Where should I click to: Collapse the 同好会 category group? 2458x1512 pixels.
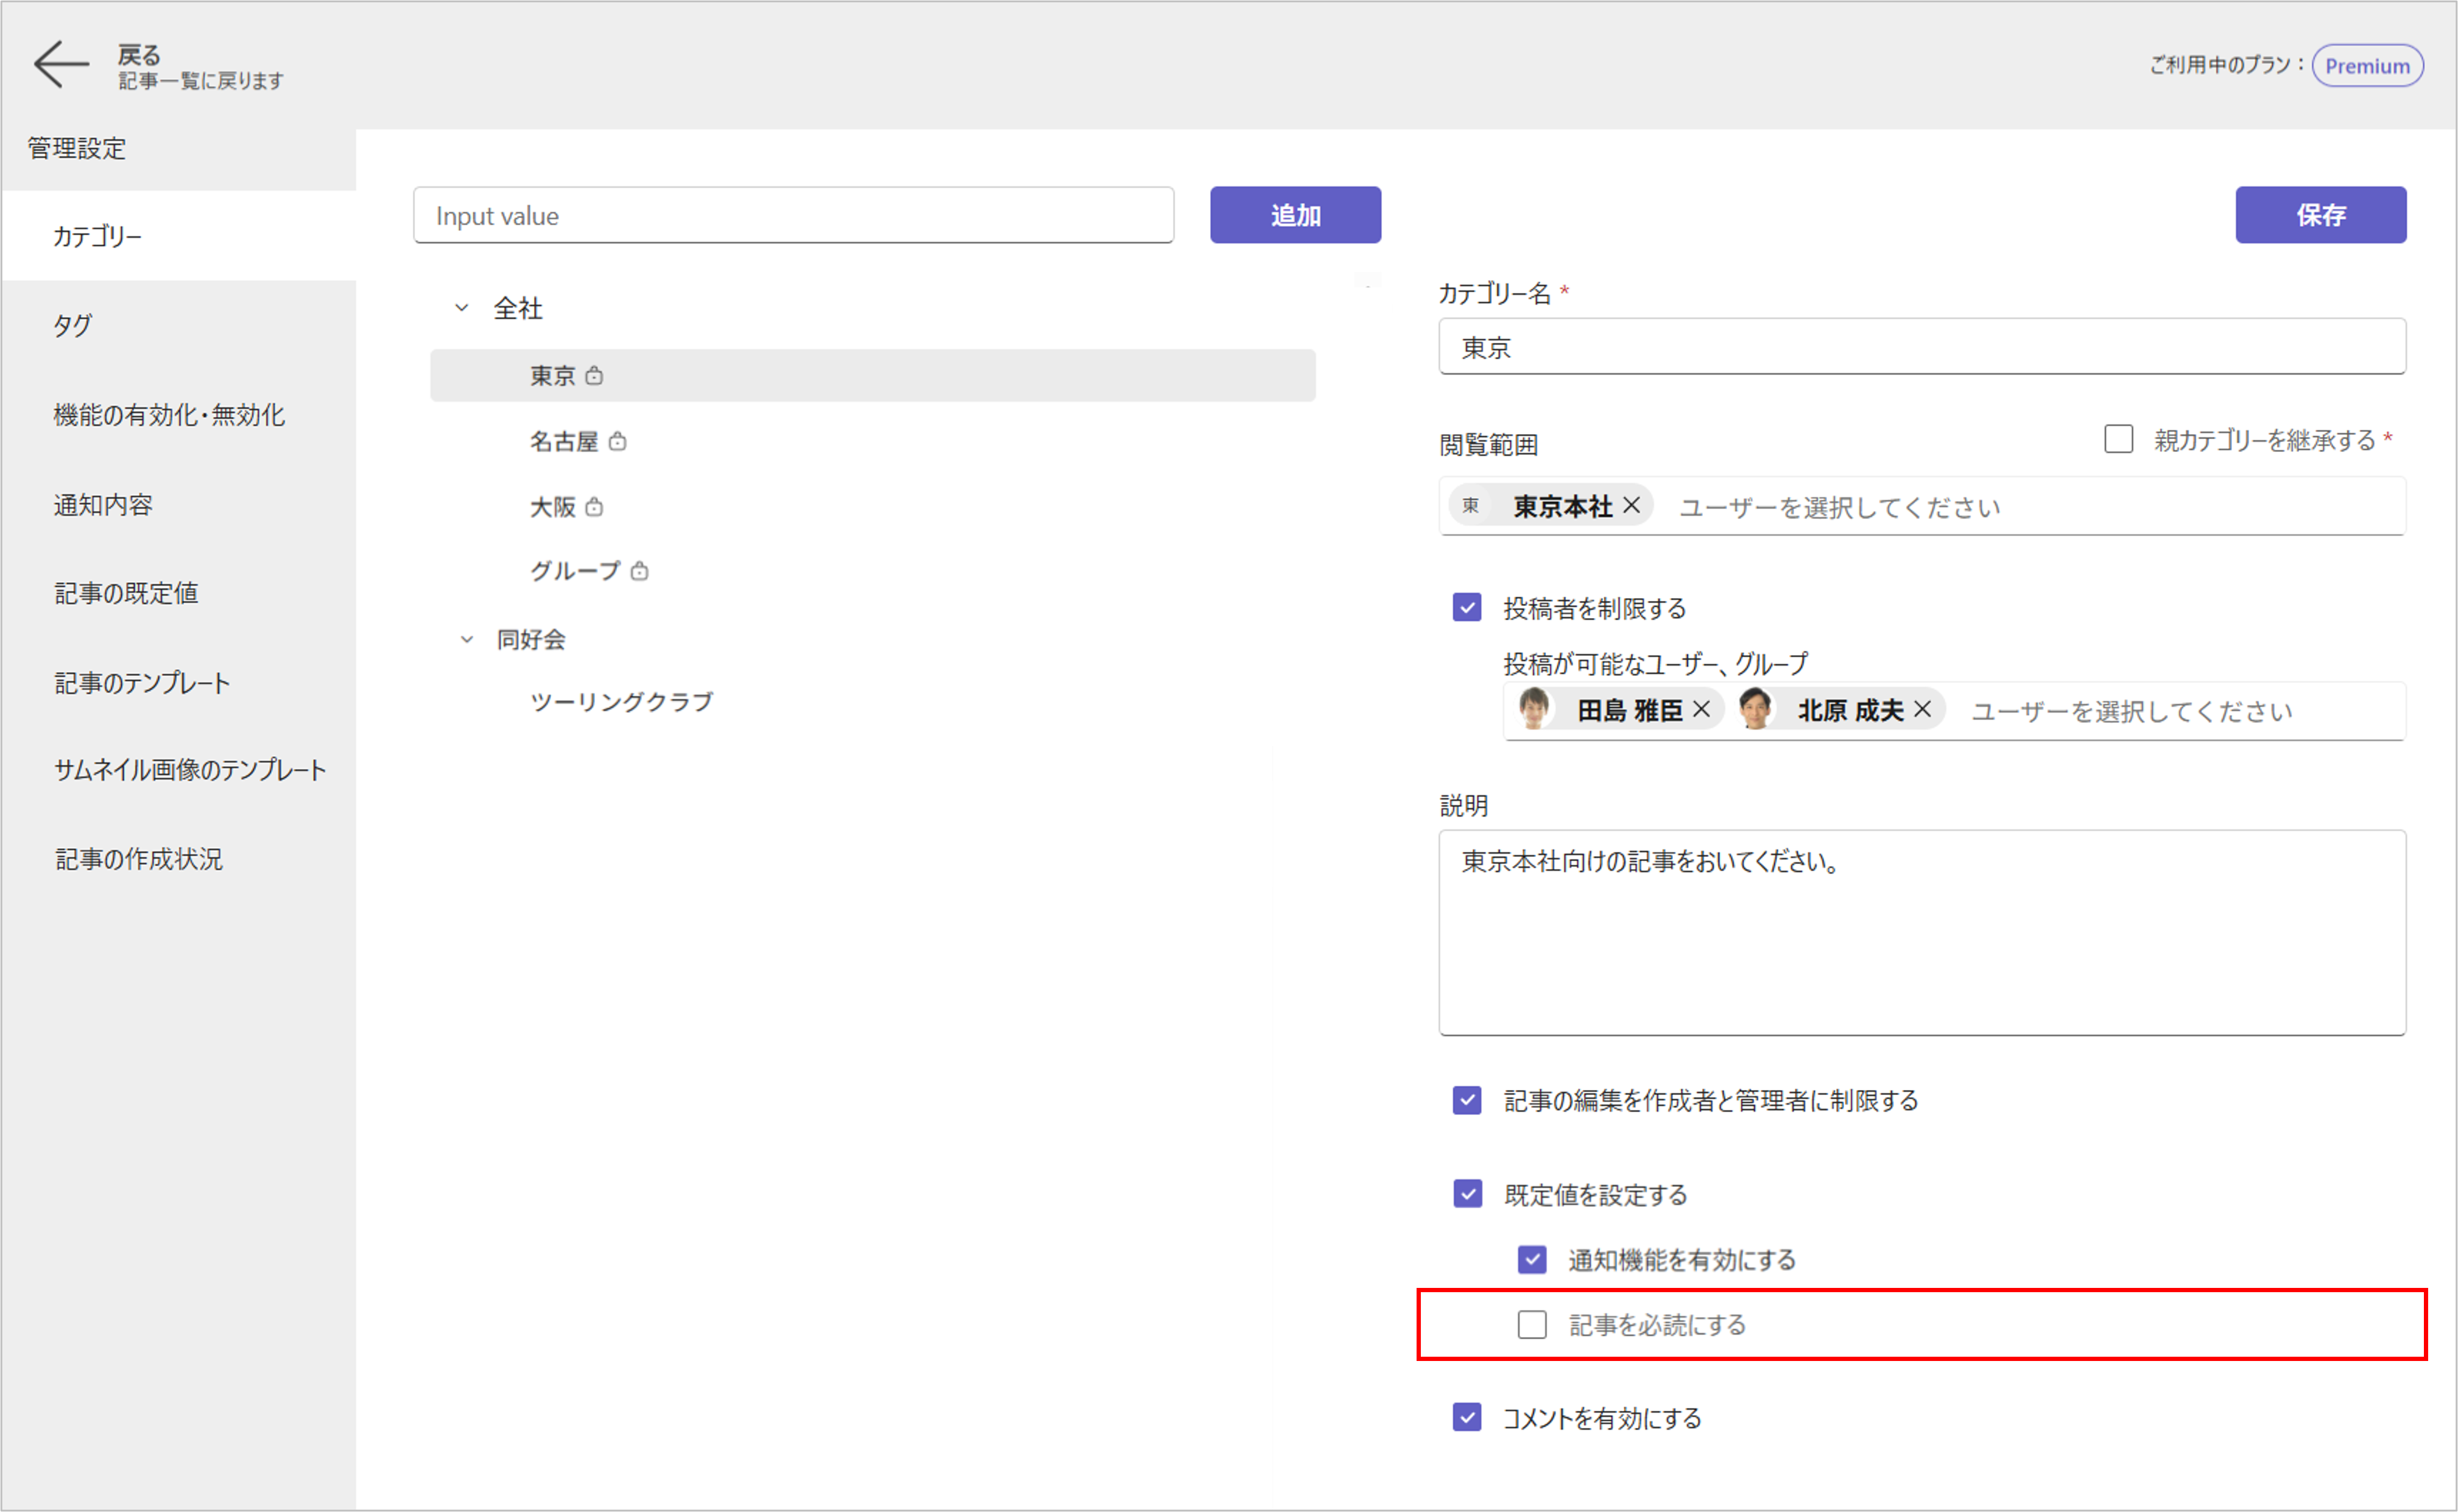[x=466, y=639]
